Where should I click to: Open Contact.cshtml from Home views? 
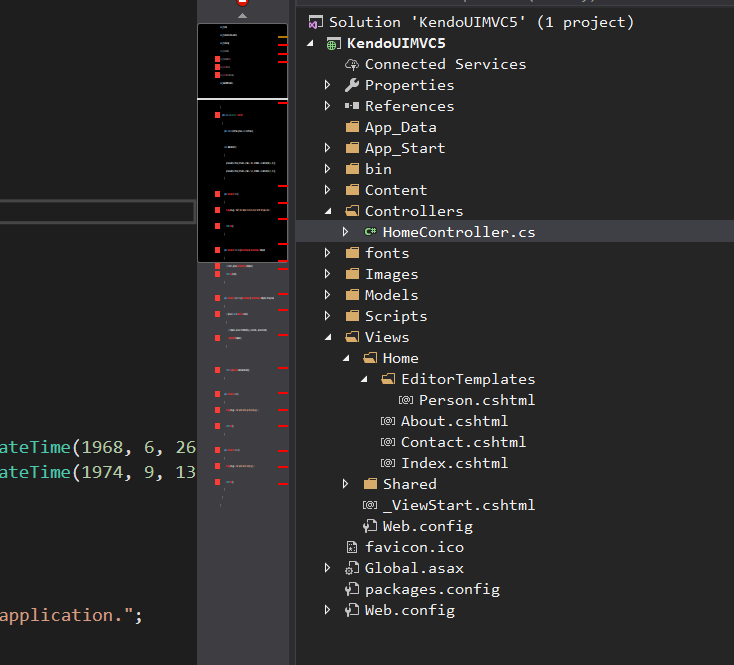click(463, 442)
